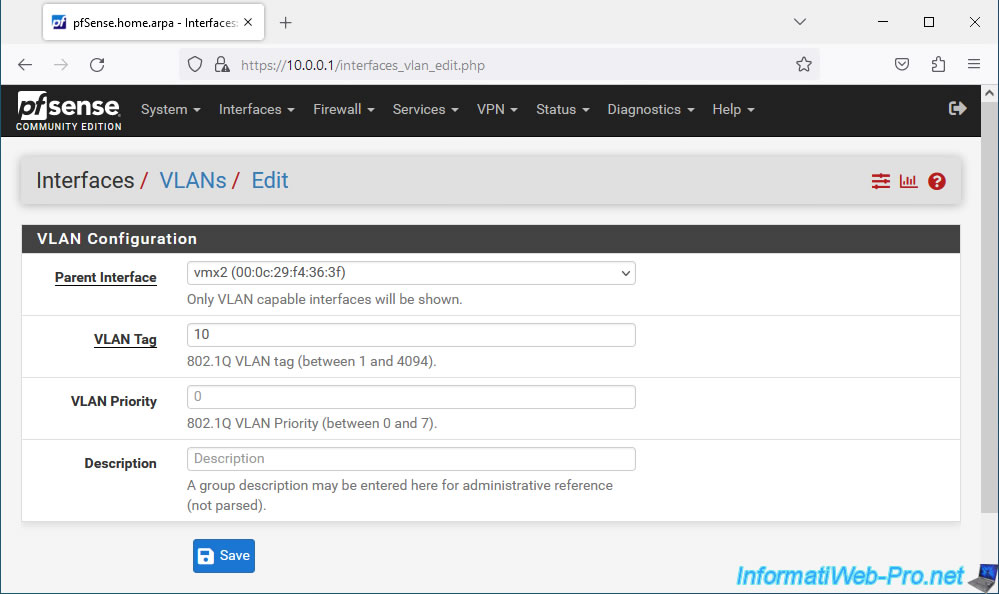Screen dimensions: 999x594
Task: Click into the VLAN Tag field
Action: (410, 335)
